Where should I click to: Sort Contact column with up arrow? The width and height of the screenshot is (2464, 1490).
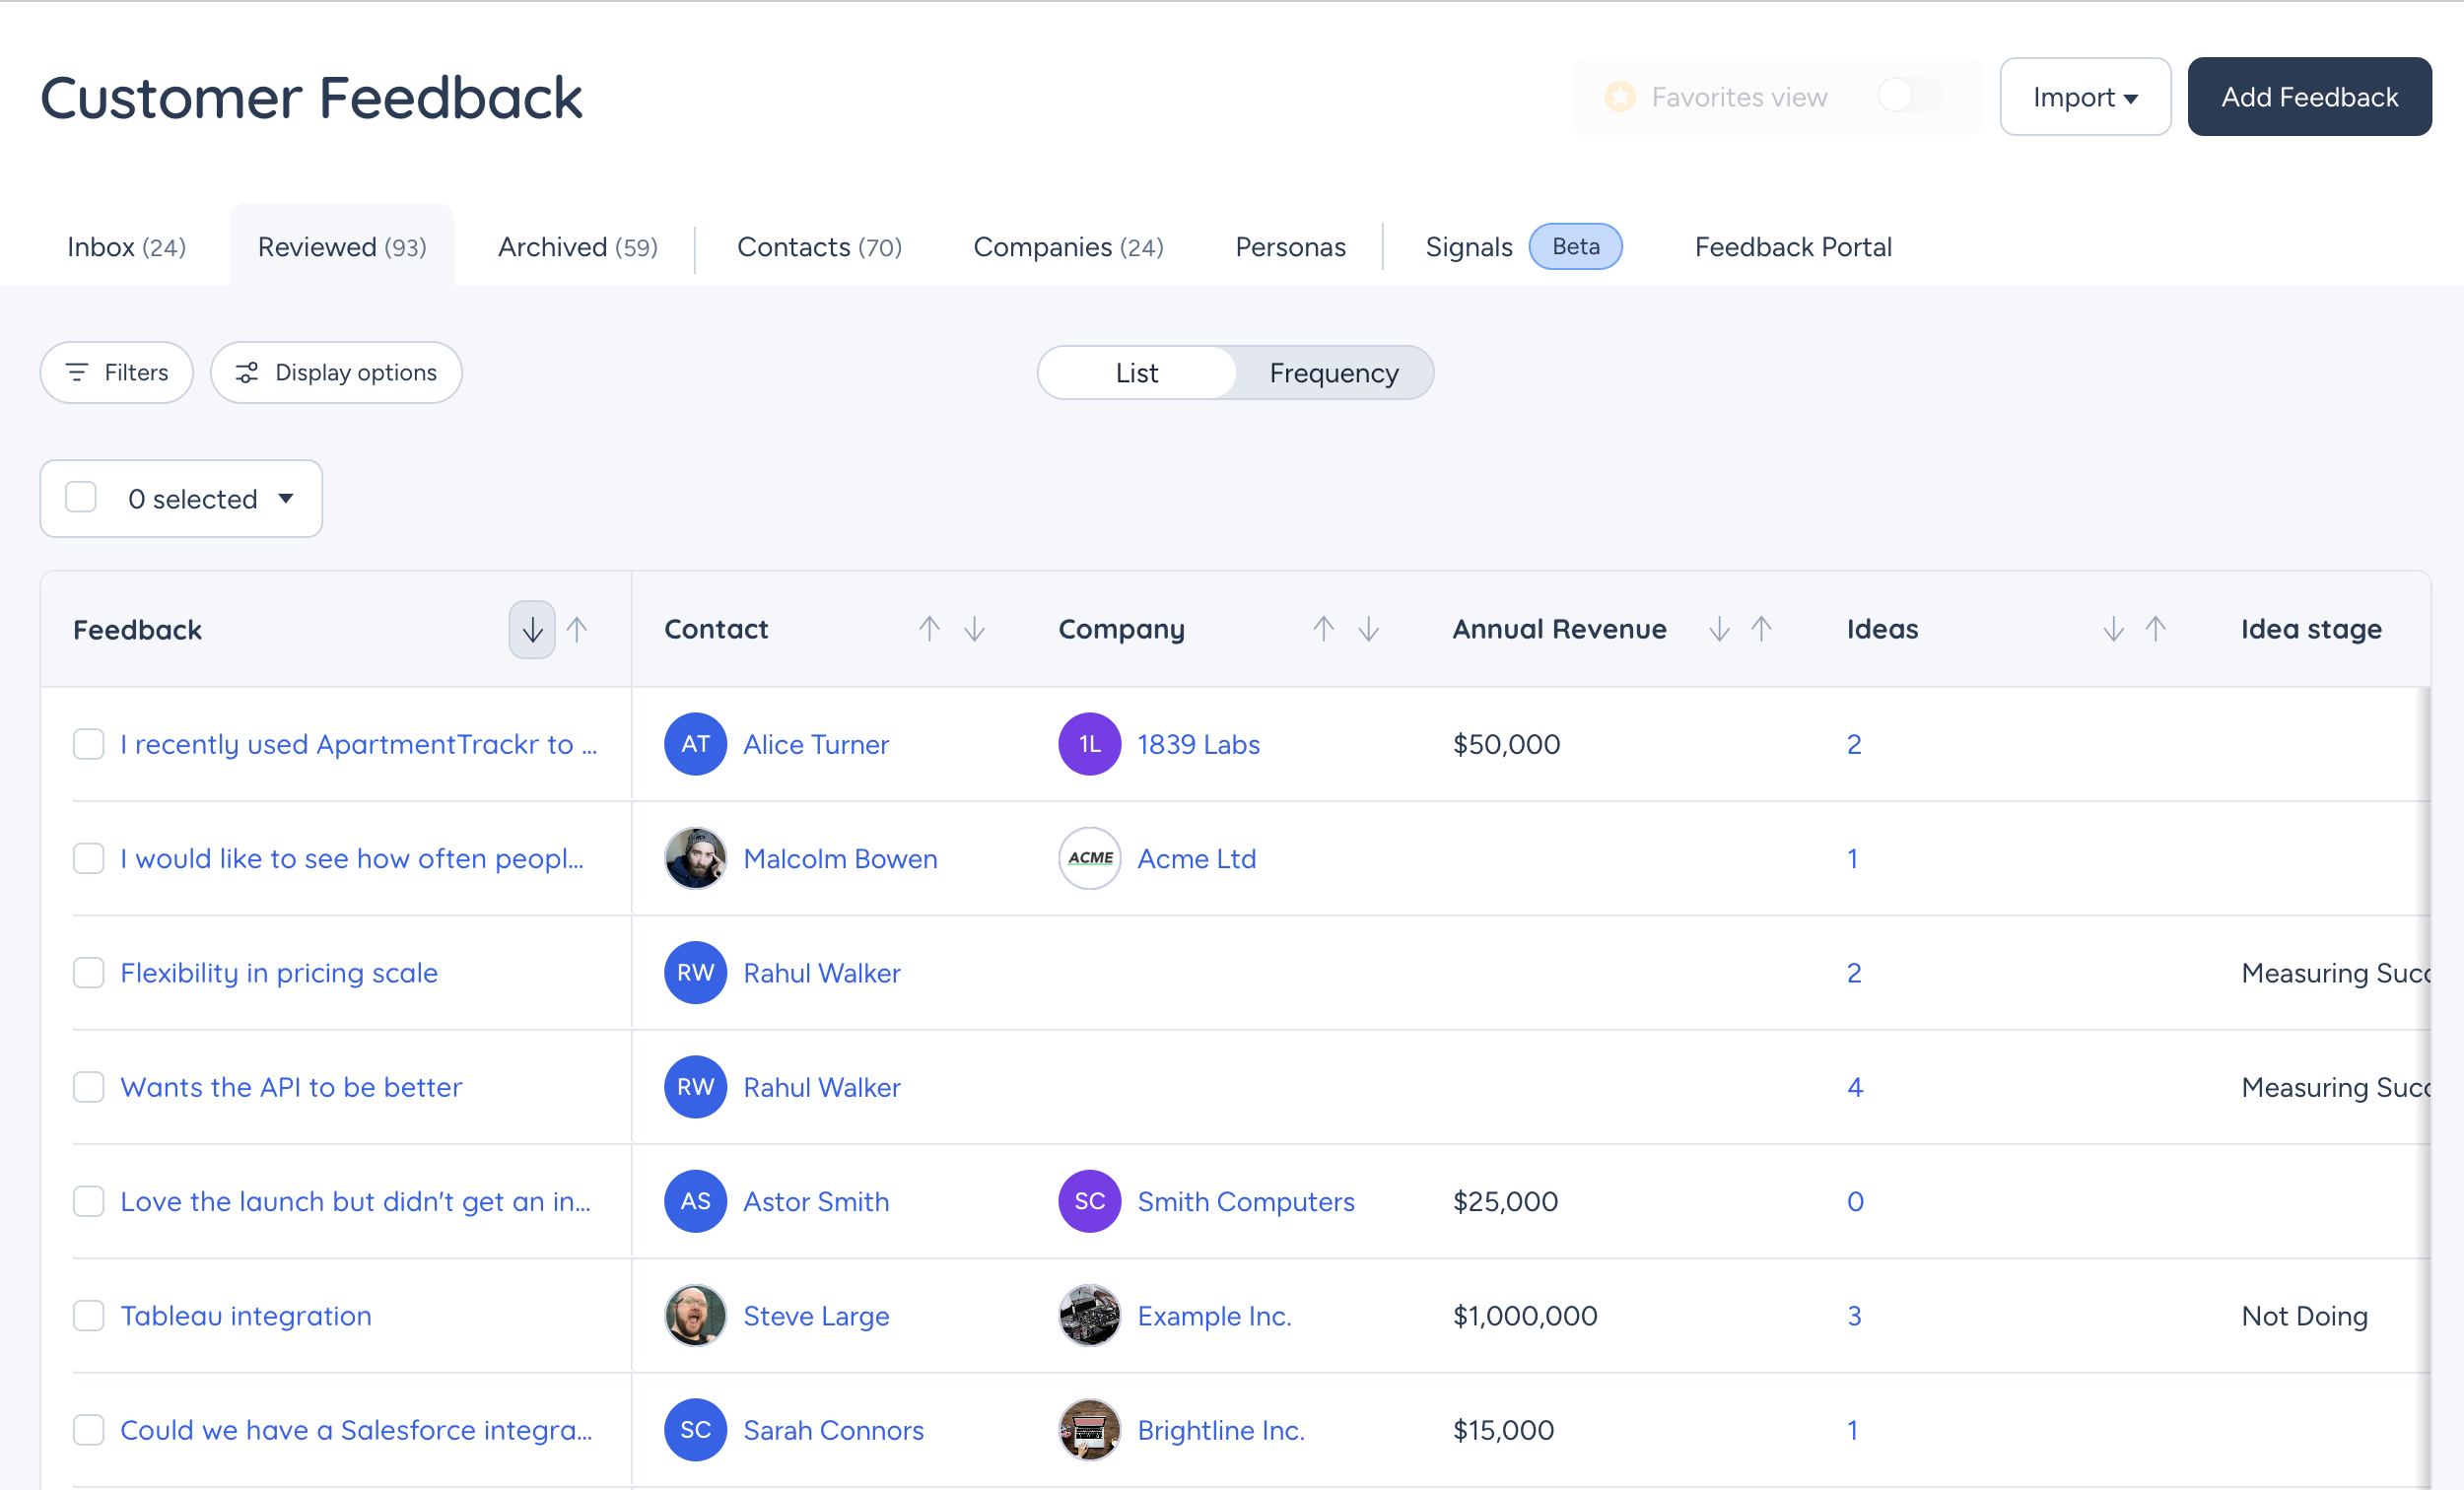coord(929,629)
